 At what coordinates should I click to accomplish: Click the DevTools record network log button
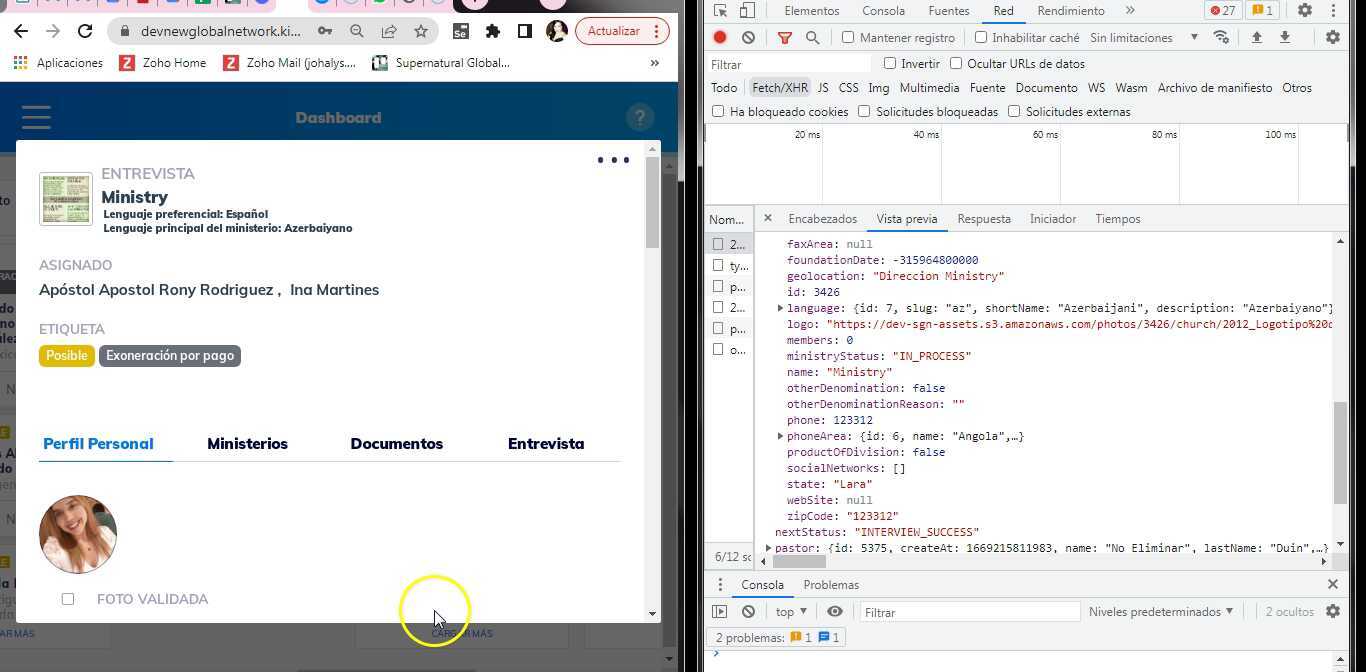pyautogui.click(x=720, y=38)
